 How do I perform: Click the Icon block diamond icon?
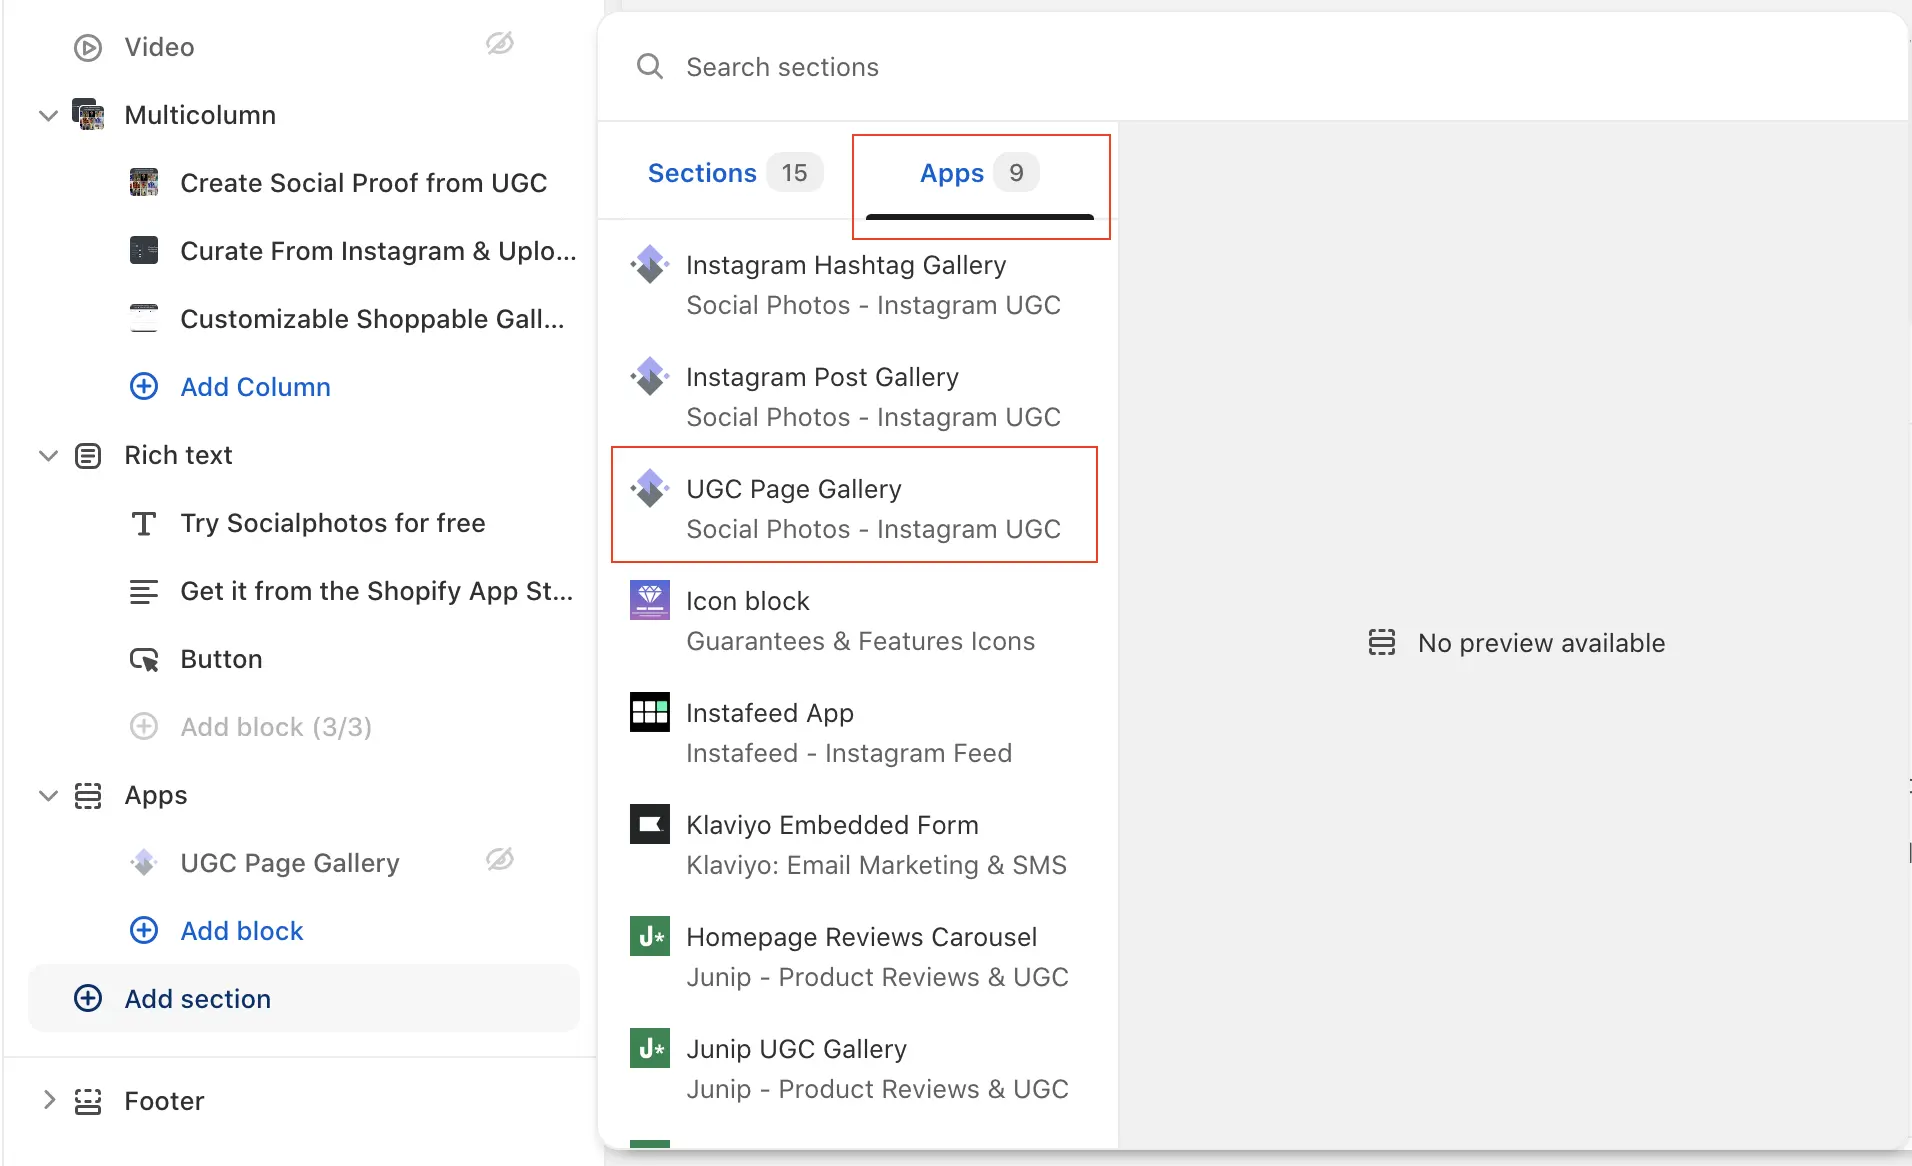coord(650,600)
